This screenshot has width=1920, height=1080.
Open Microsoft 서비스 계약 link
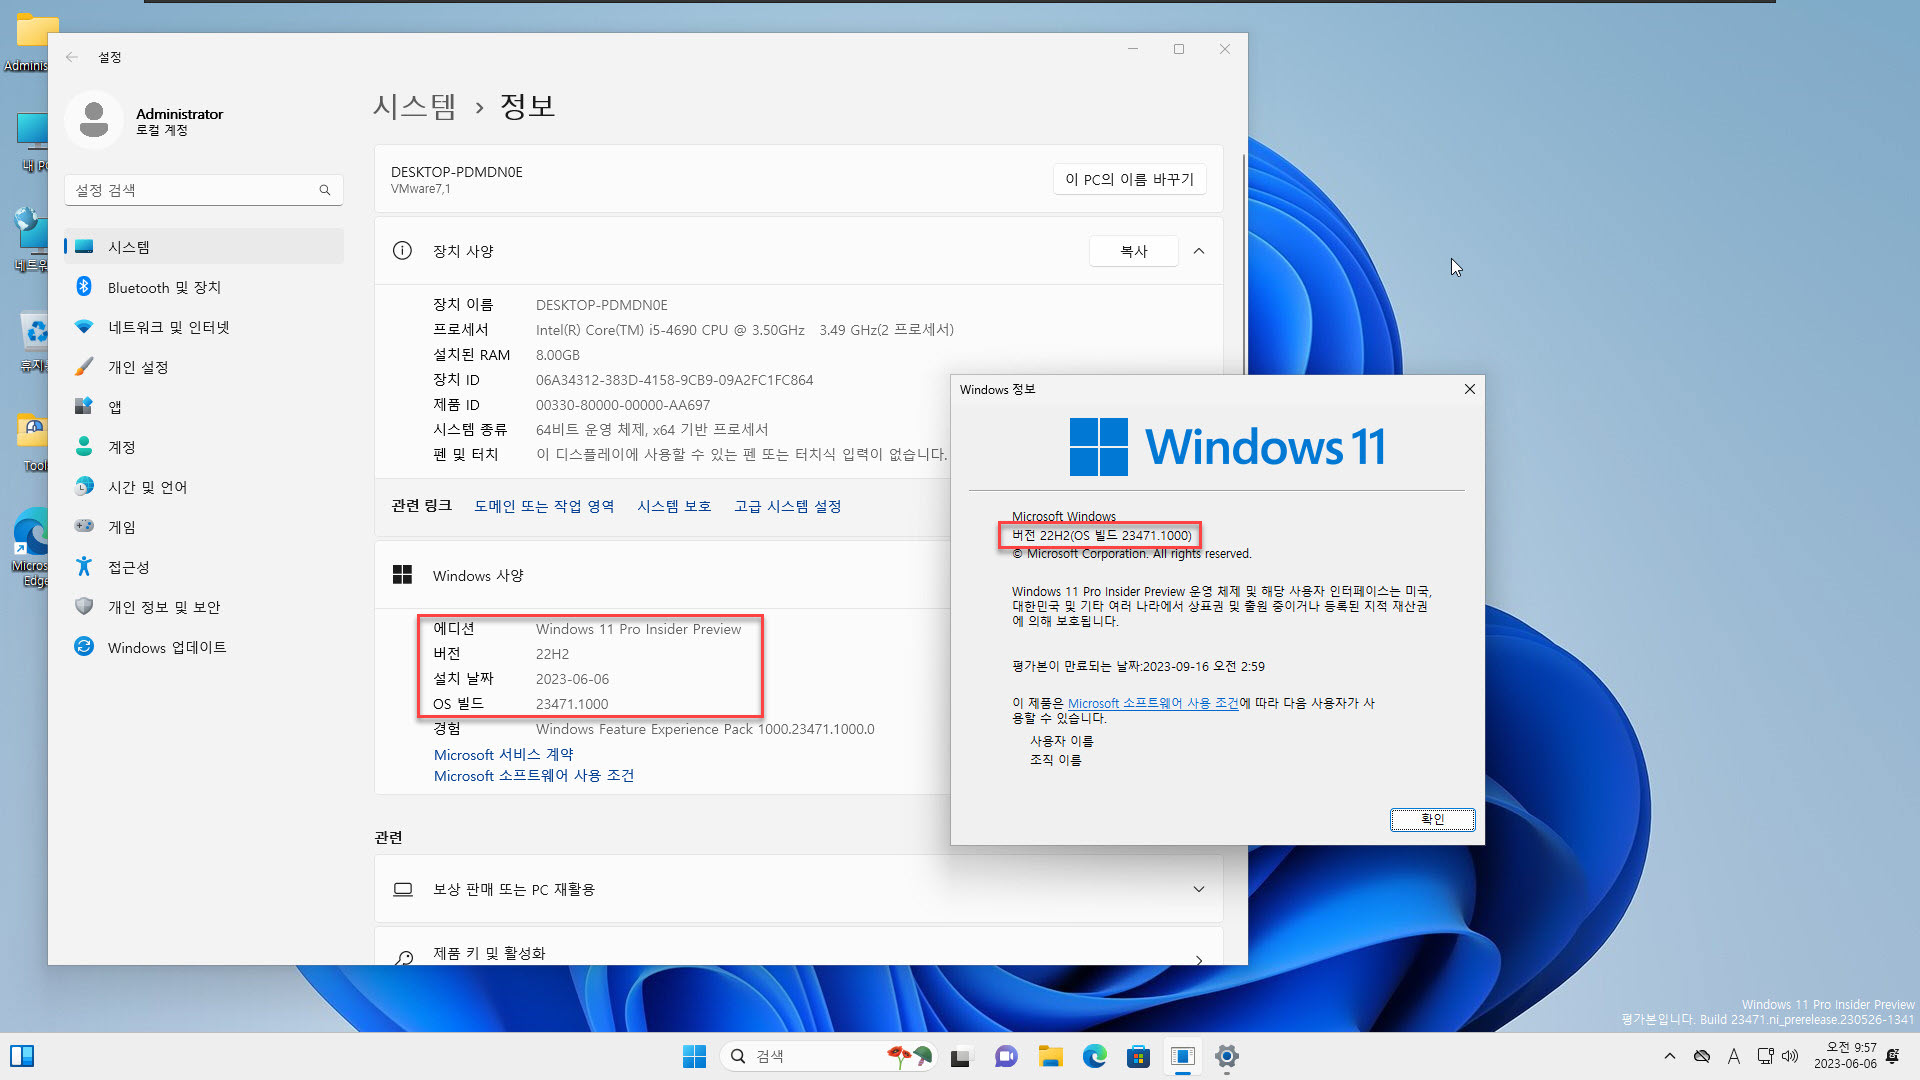pyautogui.click(x=503, y=754)
